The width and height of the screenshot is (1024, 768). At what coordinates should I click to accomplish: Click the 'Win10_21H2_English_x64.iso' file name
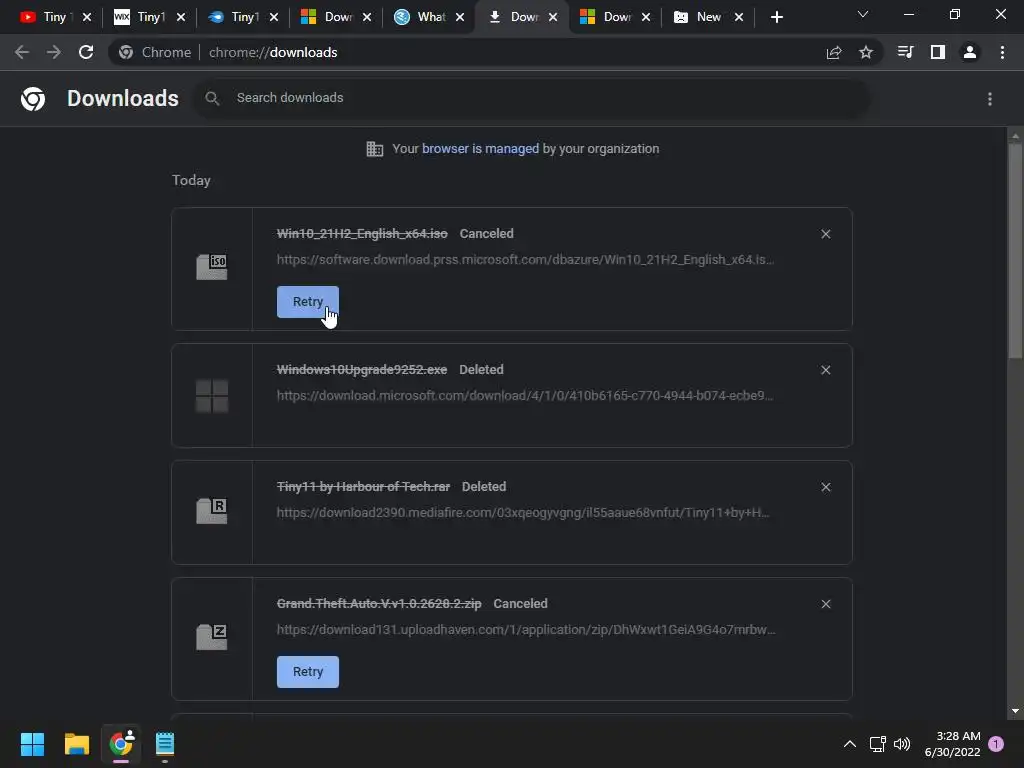coord(362,234)
